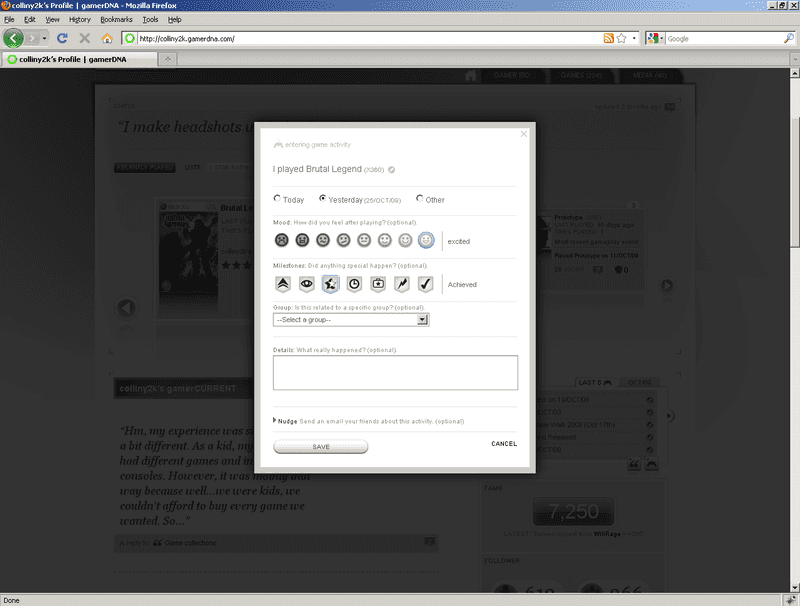Expand the Nudge email section

(275, 421)
